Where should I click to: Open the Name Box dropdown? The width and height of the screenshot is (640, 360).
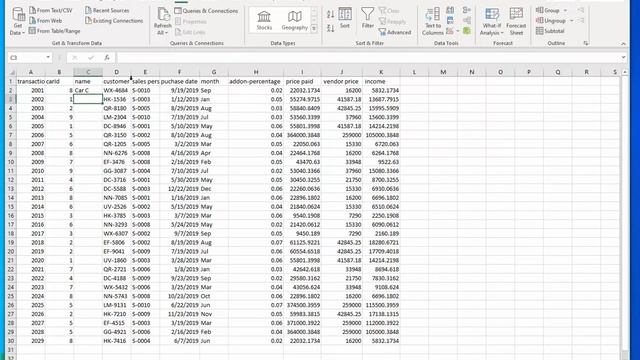point(48,58)
